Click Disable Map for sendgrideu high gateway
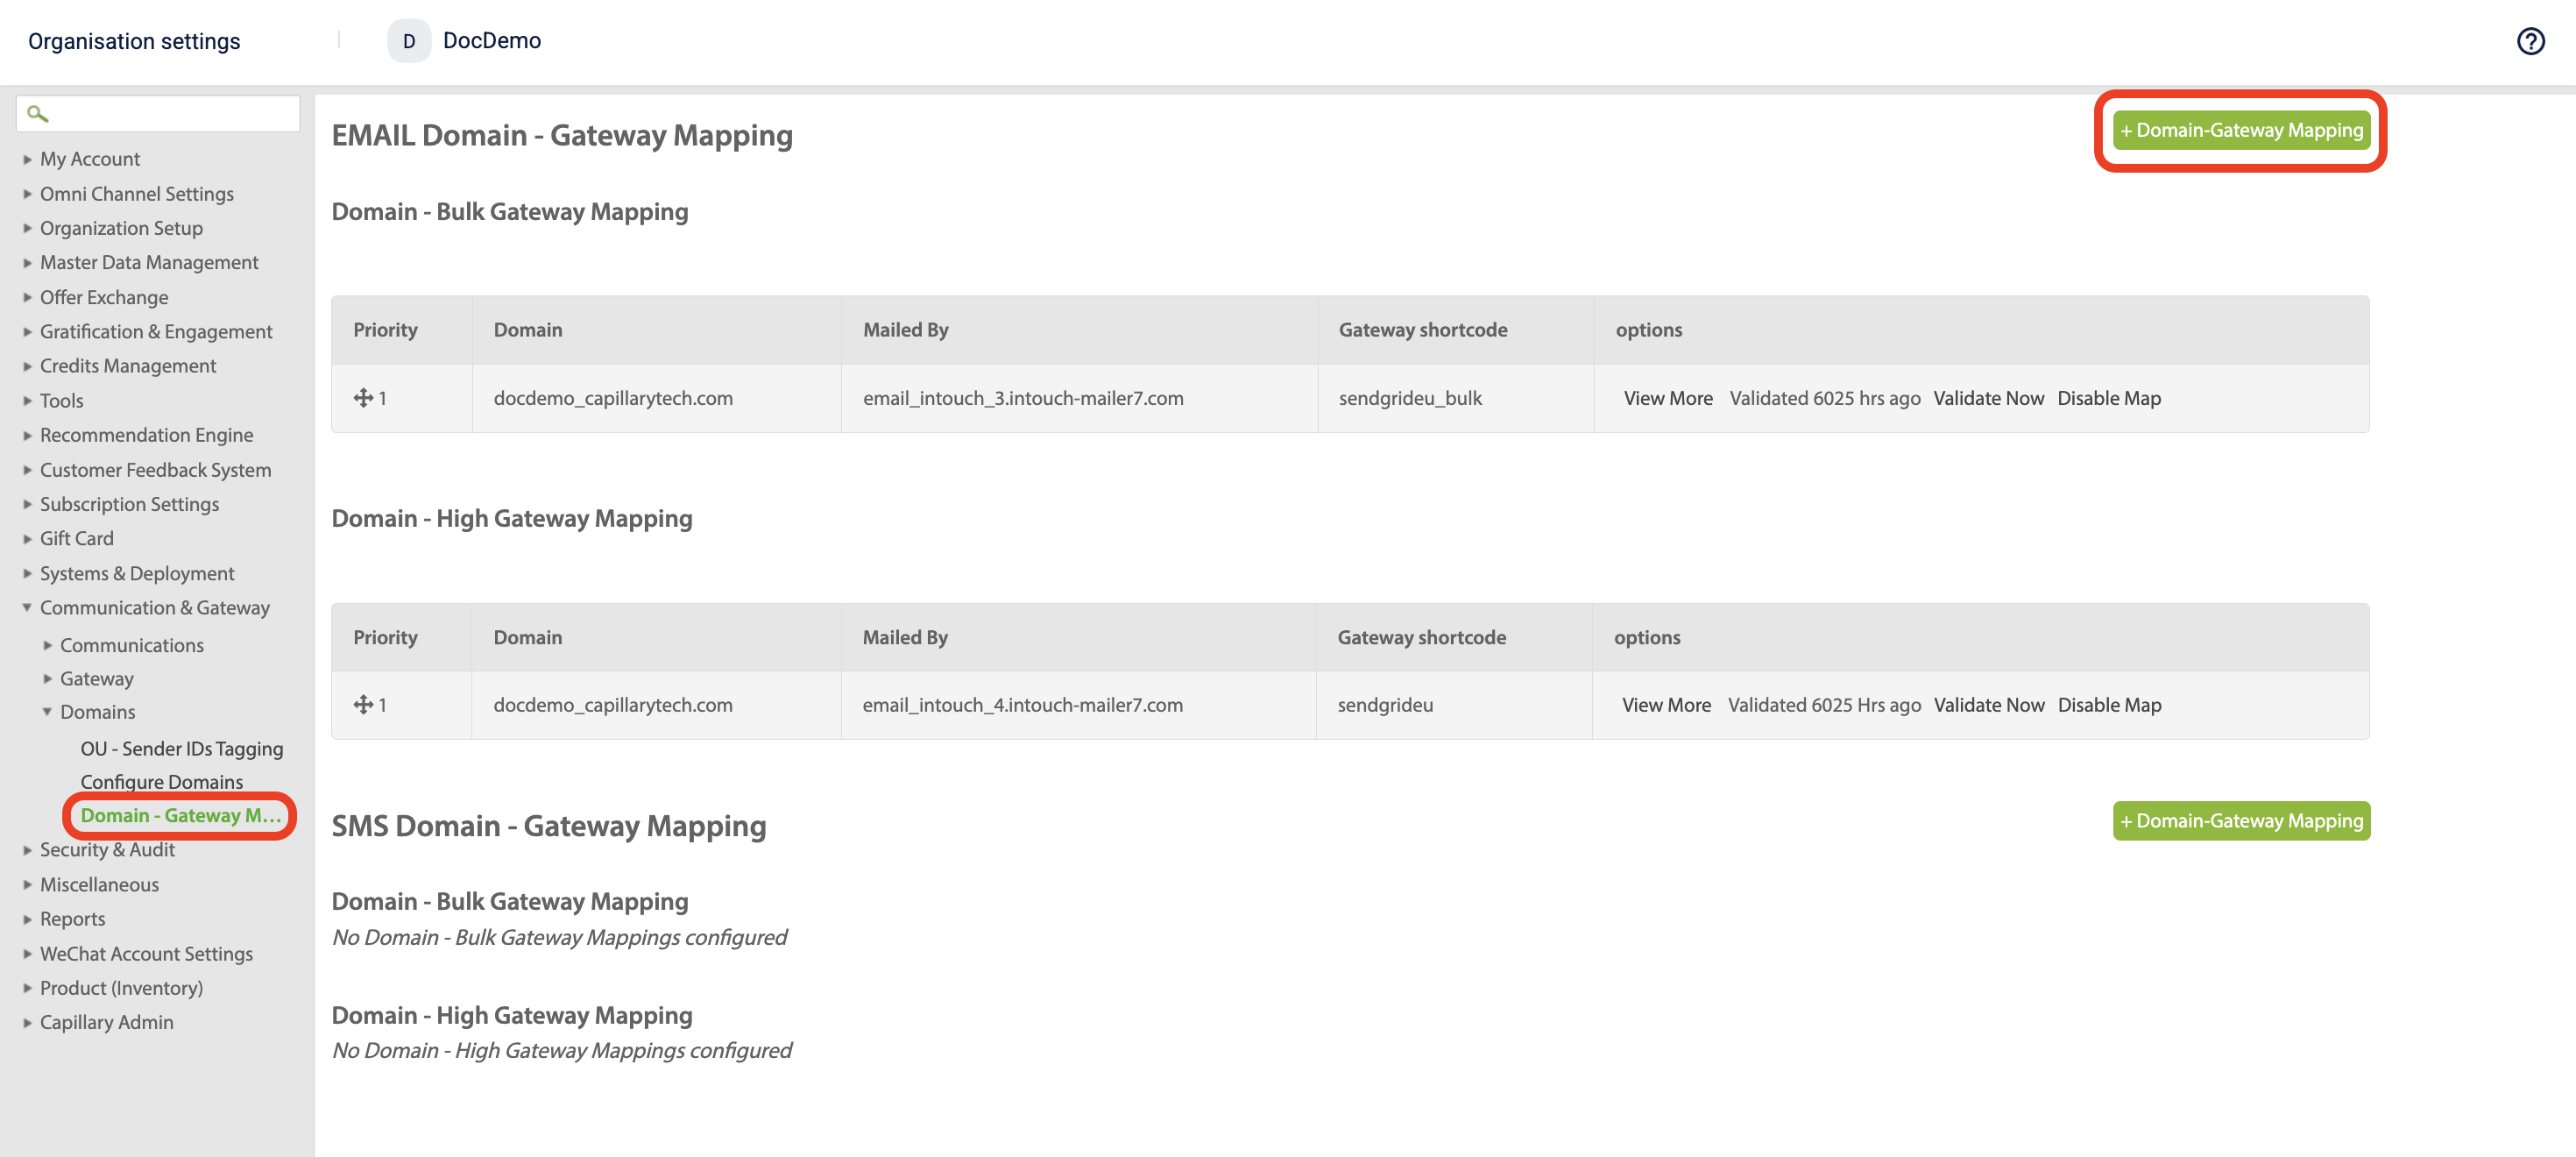 [x=2108, y=705]
